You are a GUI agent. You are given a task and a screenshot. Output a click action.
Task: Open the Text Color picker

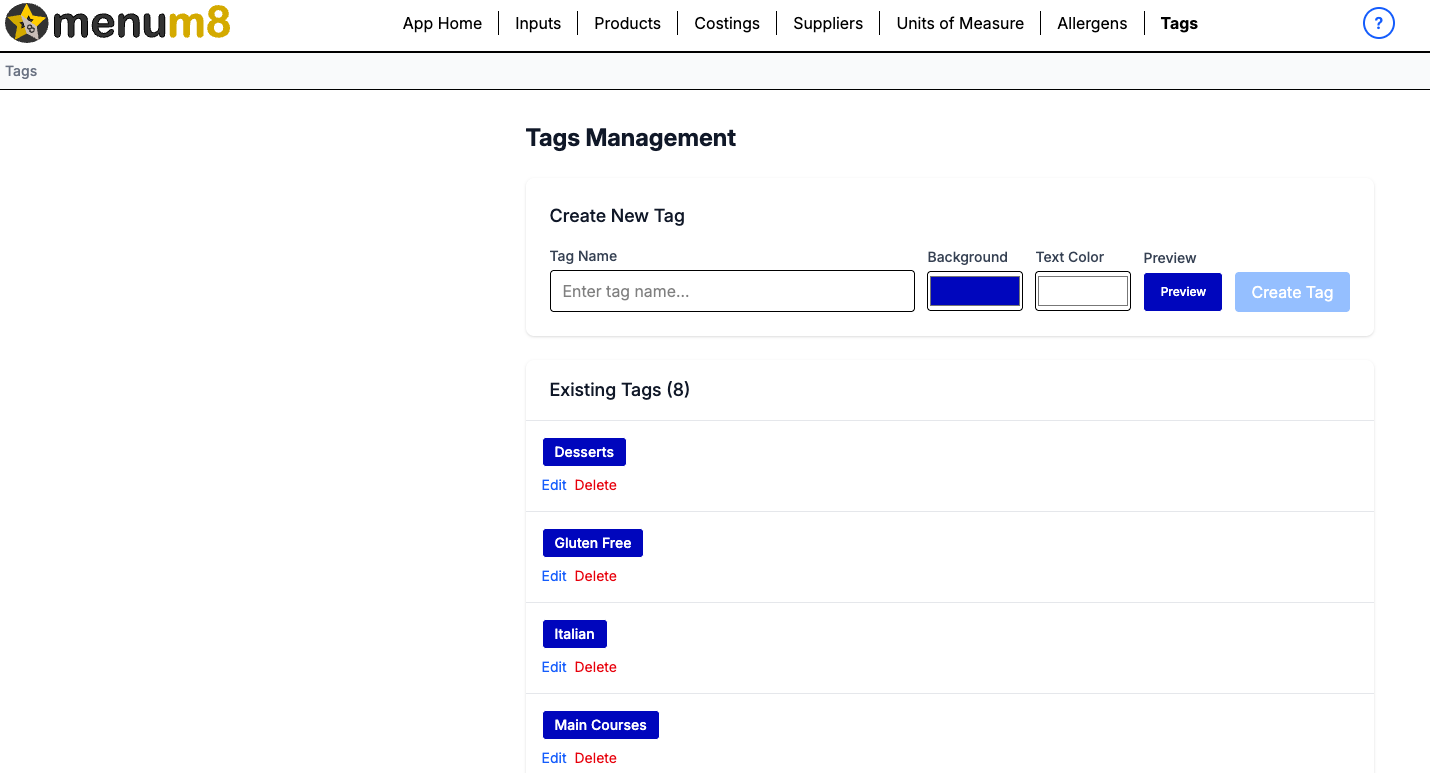pos(1083,291)
